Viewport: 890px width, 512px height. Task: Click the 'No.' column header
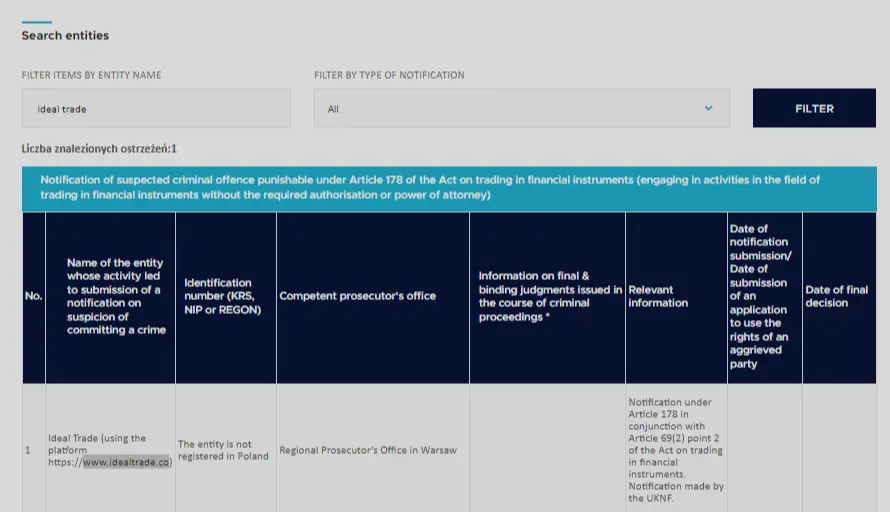click(x=33, y=296)
